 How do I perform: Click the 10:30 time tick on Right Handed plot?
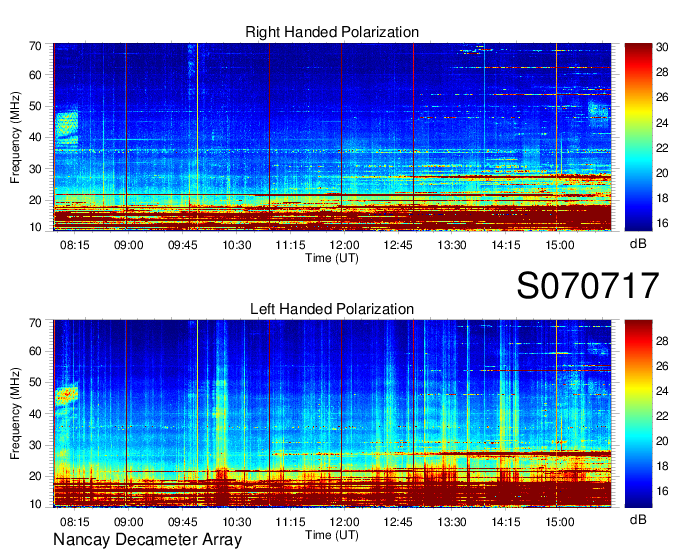(236, 245)
